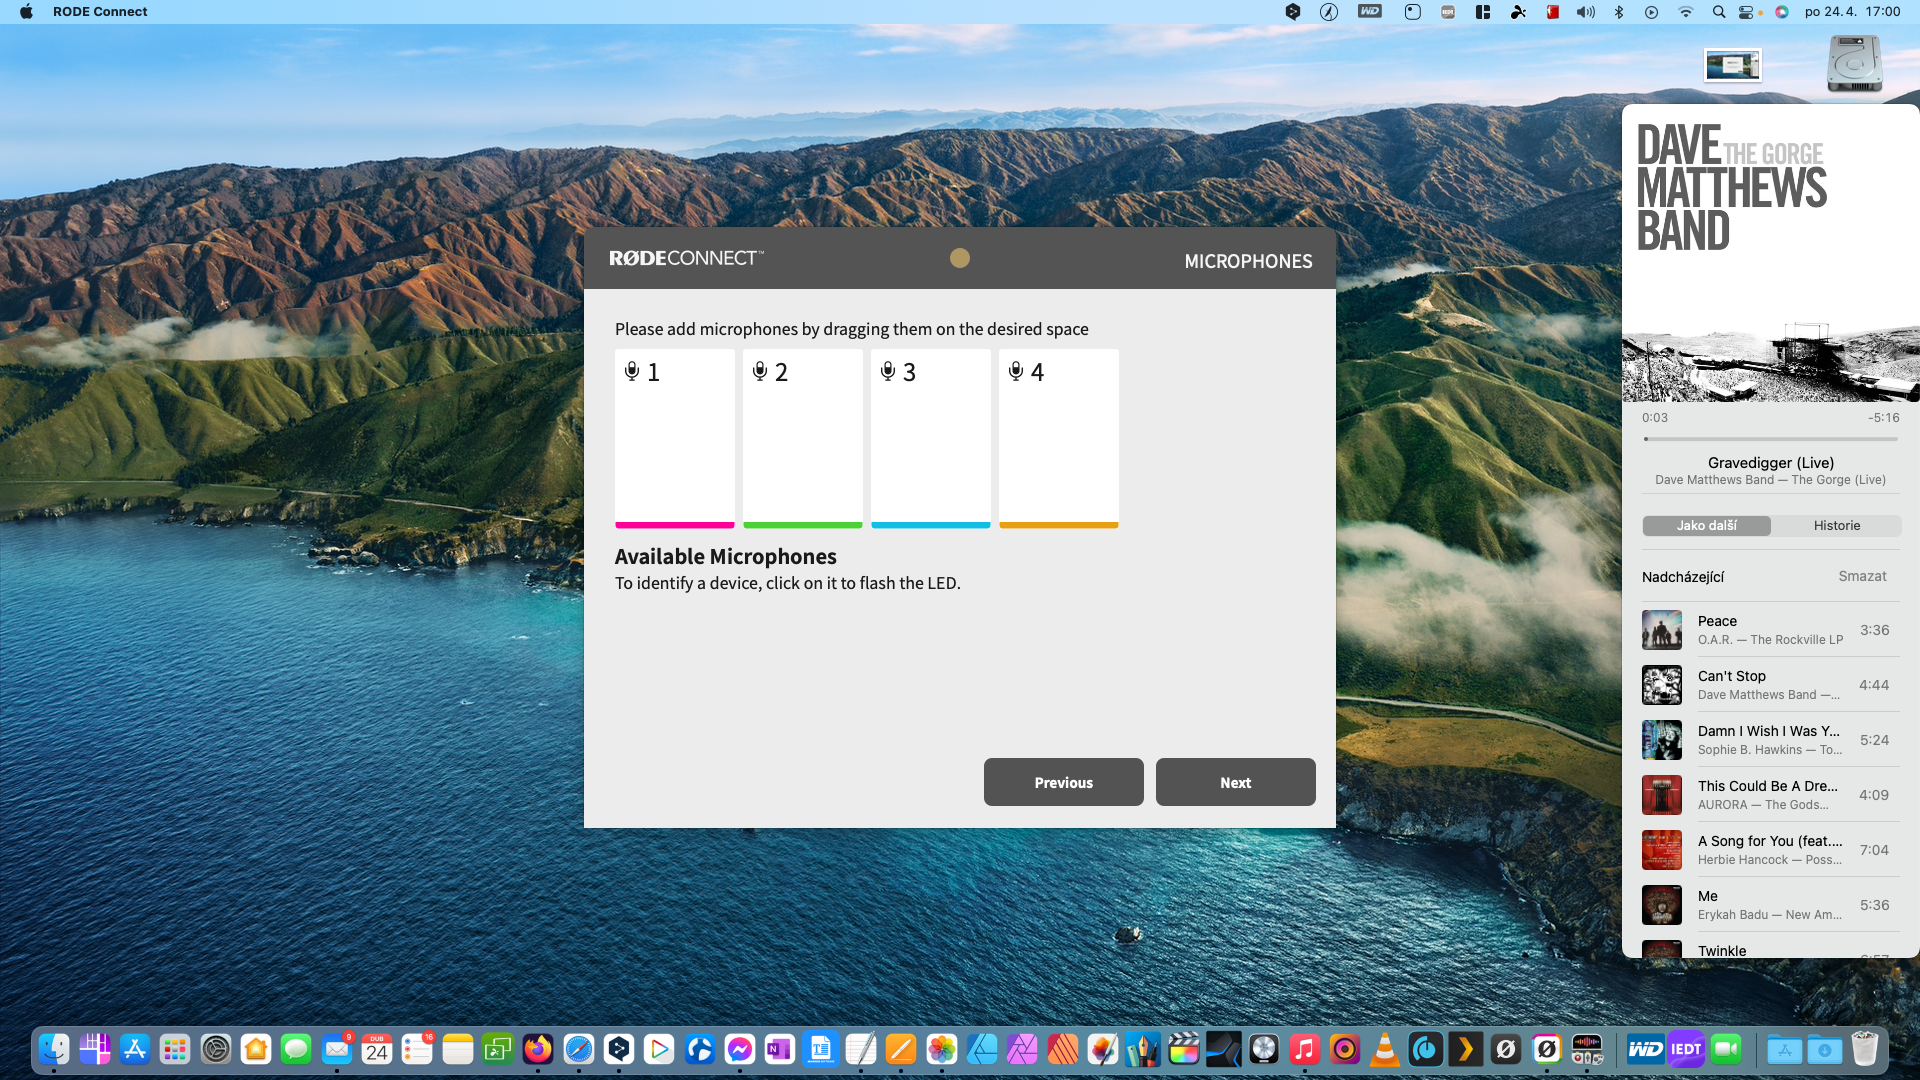This screenshot has height=1080, width=1920.
Task: Switch to the Jako další tab
Action: coord(1706,526)
